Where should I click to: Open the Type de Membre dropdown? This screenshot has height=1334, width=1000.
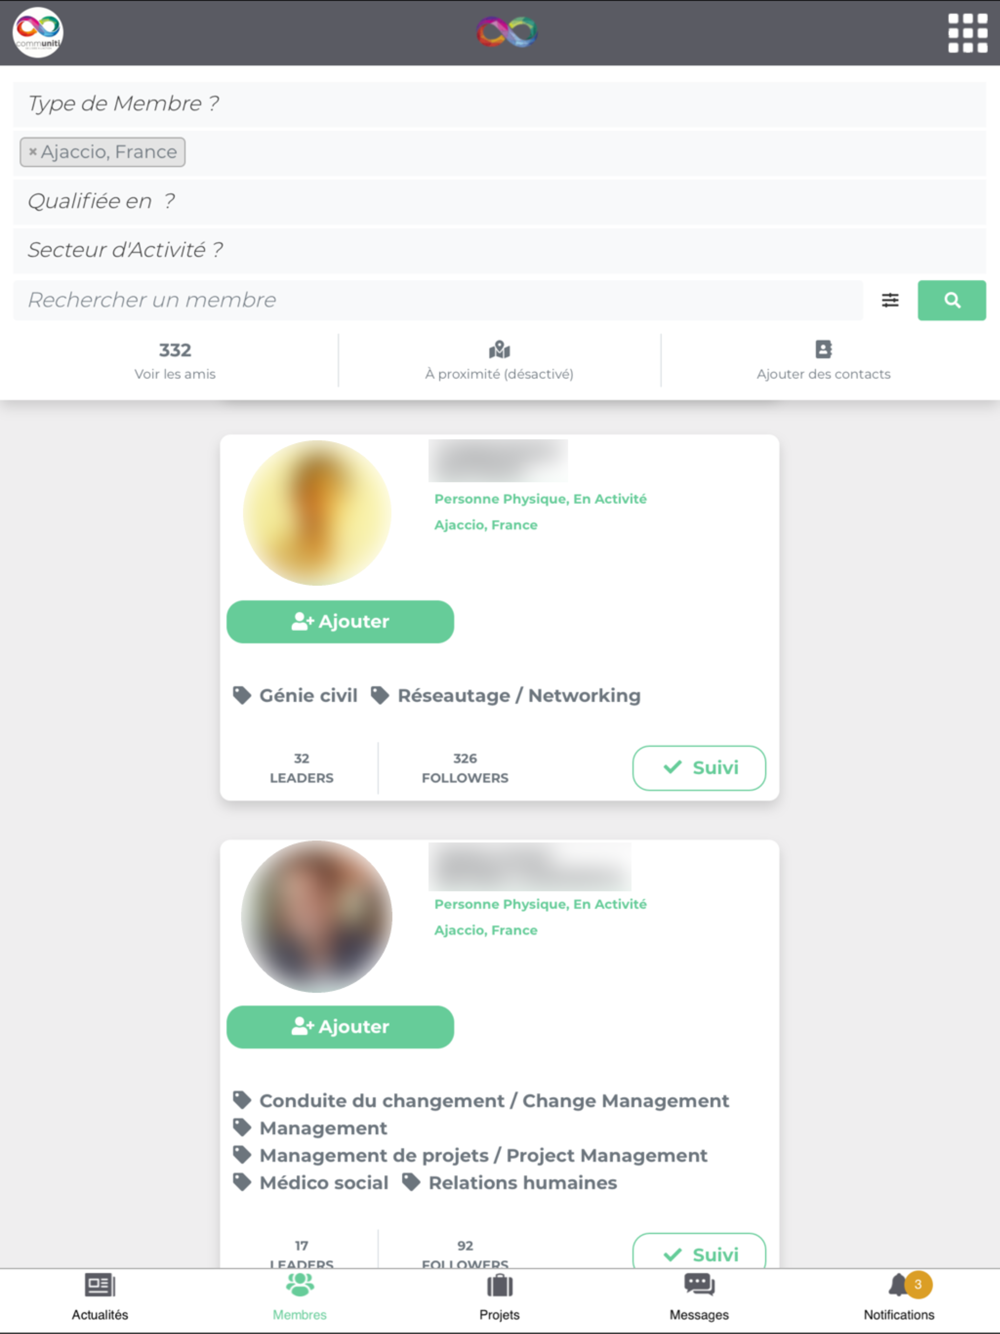[500, 104]
